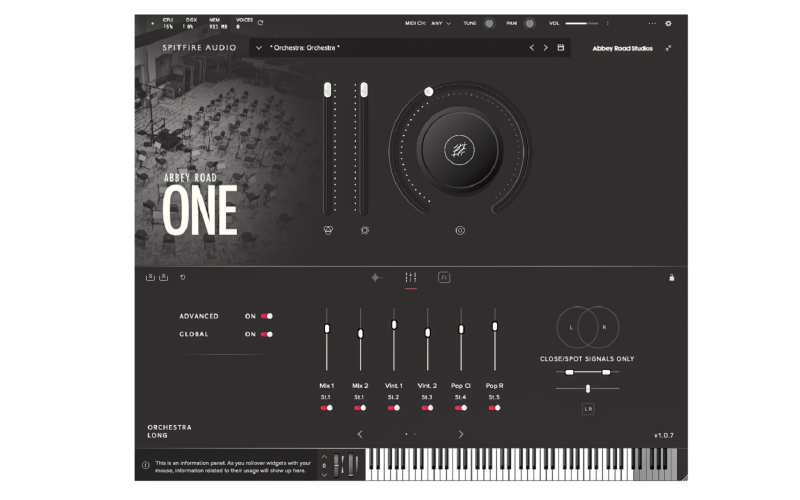Image resolution: width=800 pixels, height=500 pixels.
Task: Click the voices refresh icon
Action: pyautogui.click(x=260, y=22)
